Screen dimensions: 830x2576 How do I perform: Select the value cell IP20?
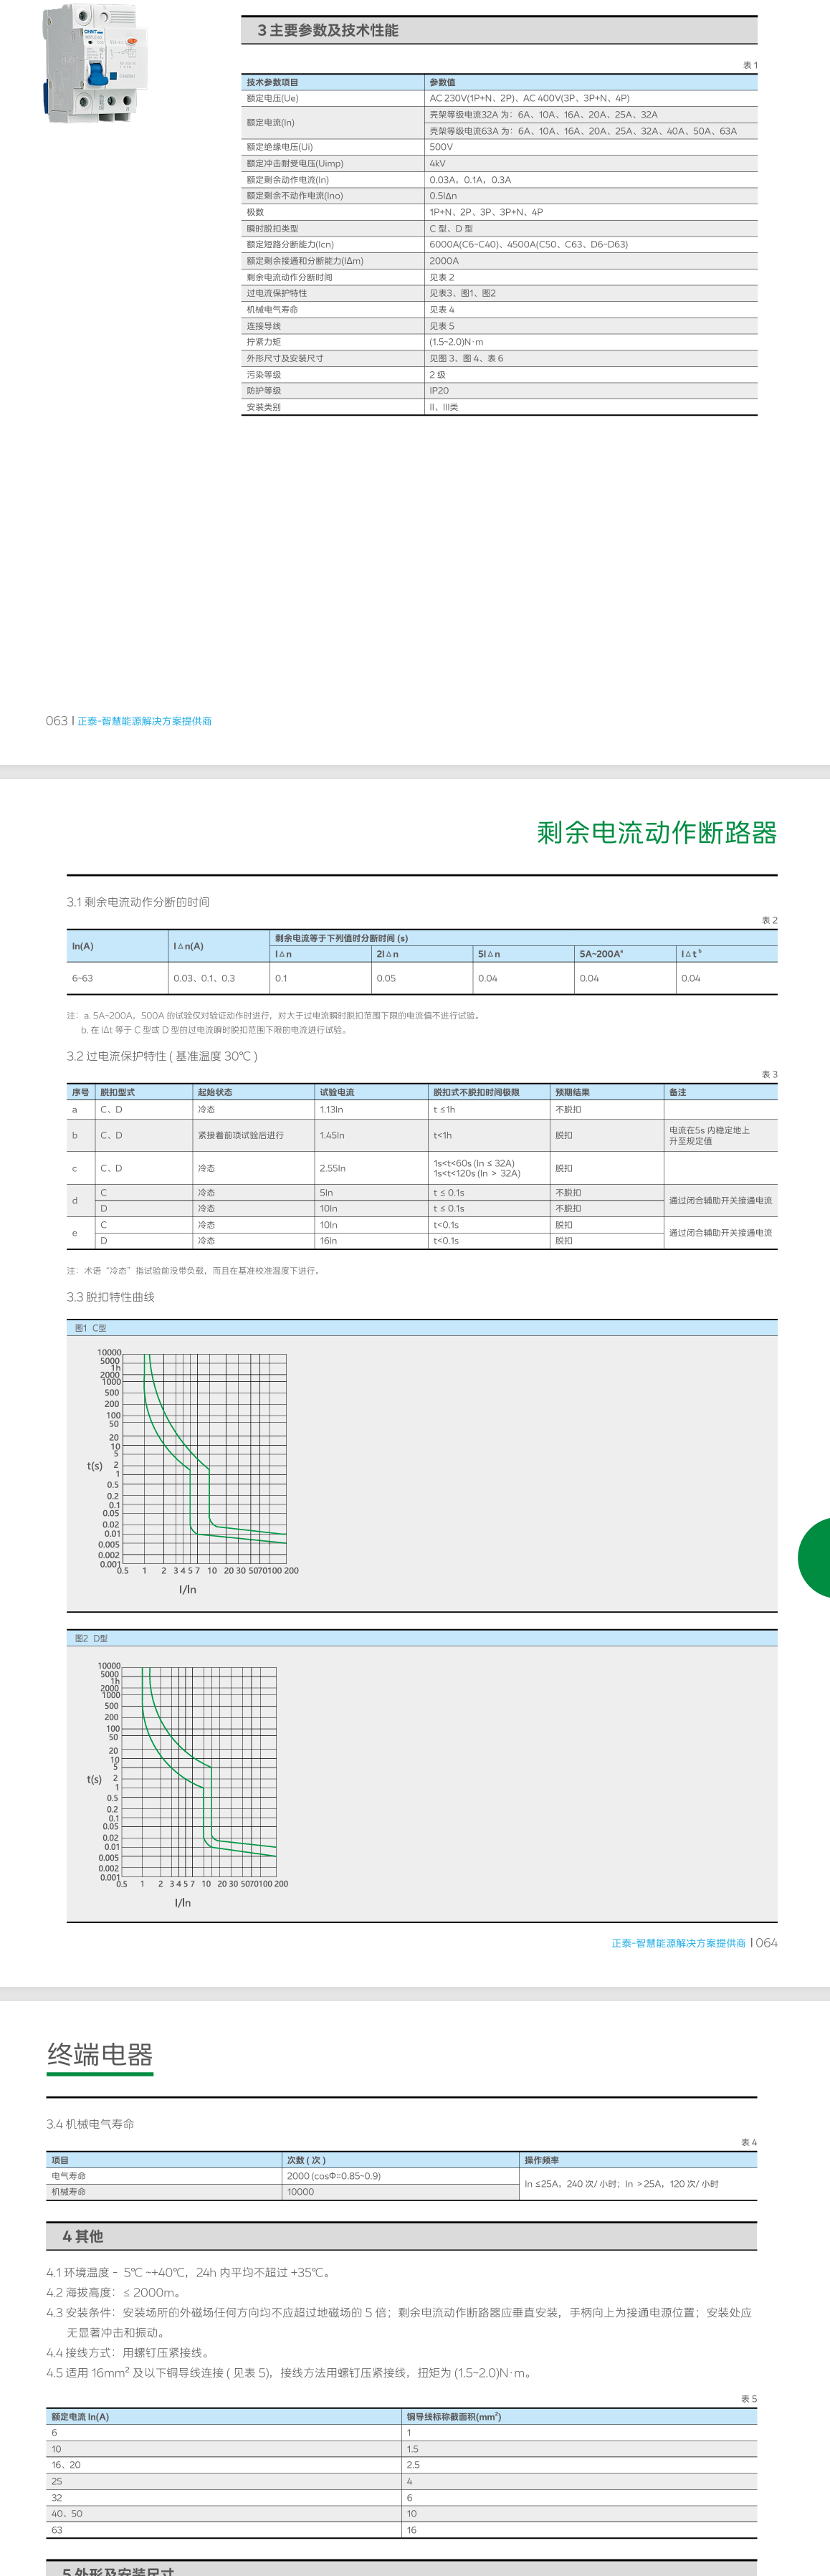tap(439, 391)
